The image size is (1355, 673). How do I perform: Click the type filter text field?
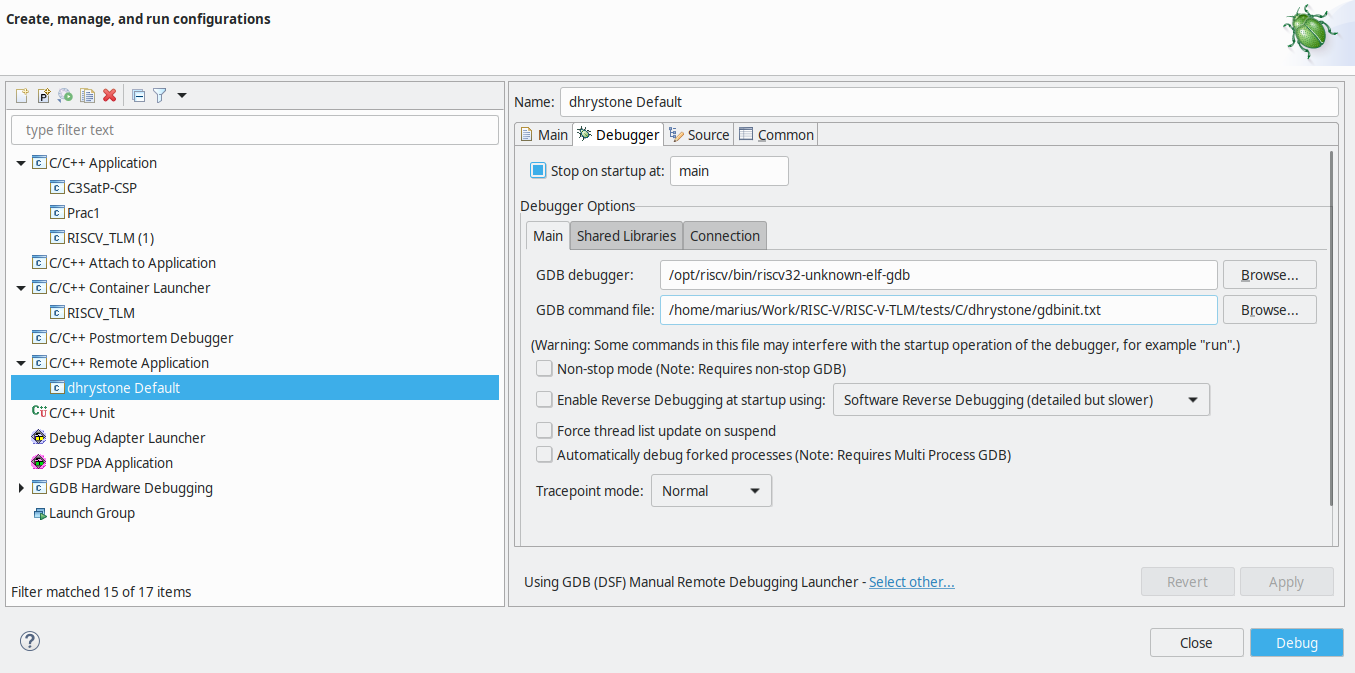click(255, 130)
